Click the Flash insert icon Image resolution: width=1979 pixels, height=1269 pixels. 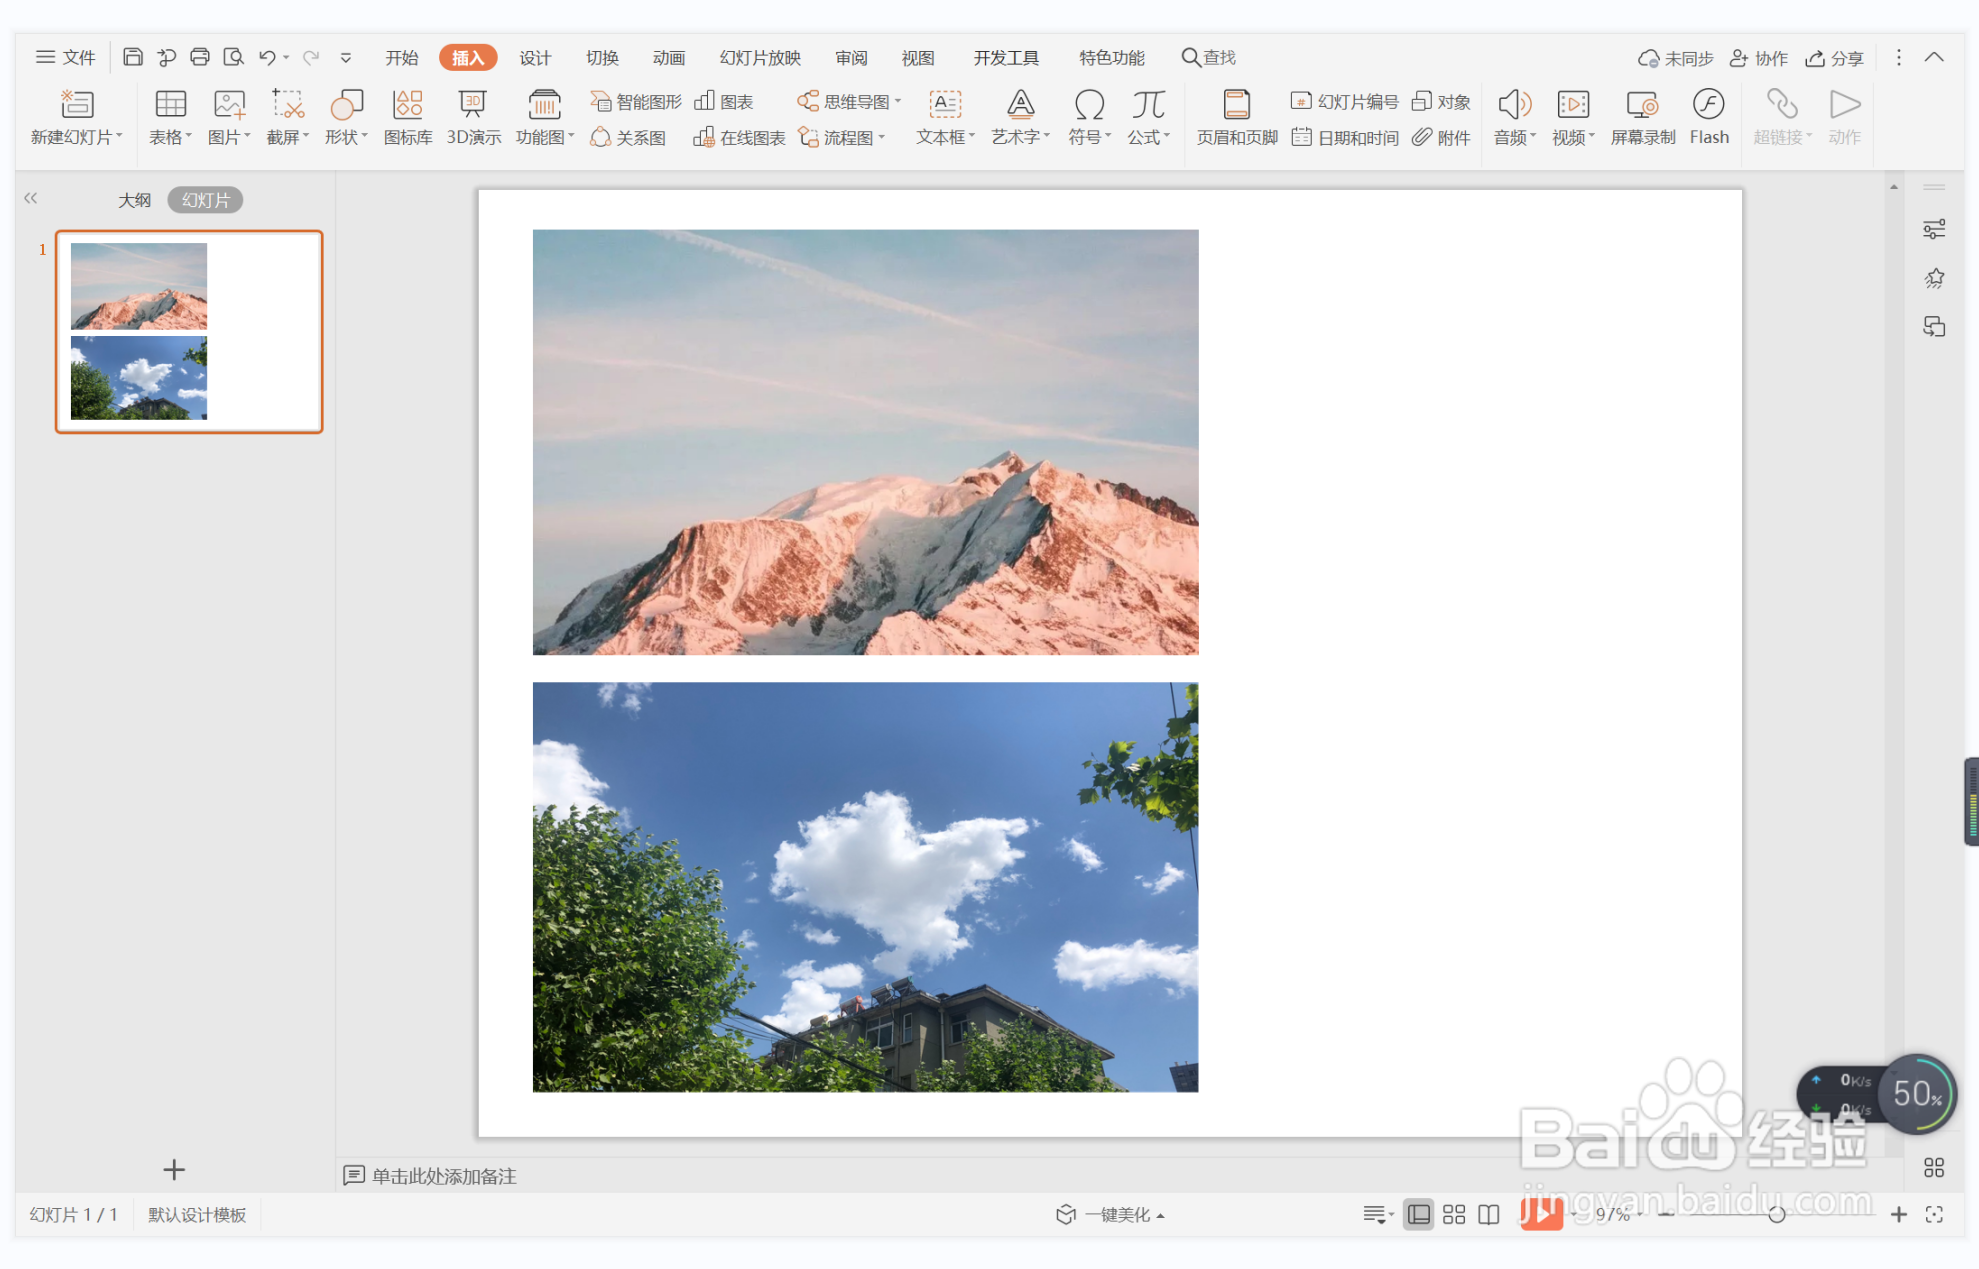click(1708, 105)
